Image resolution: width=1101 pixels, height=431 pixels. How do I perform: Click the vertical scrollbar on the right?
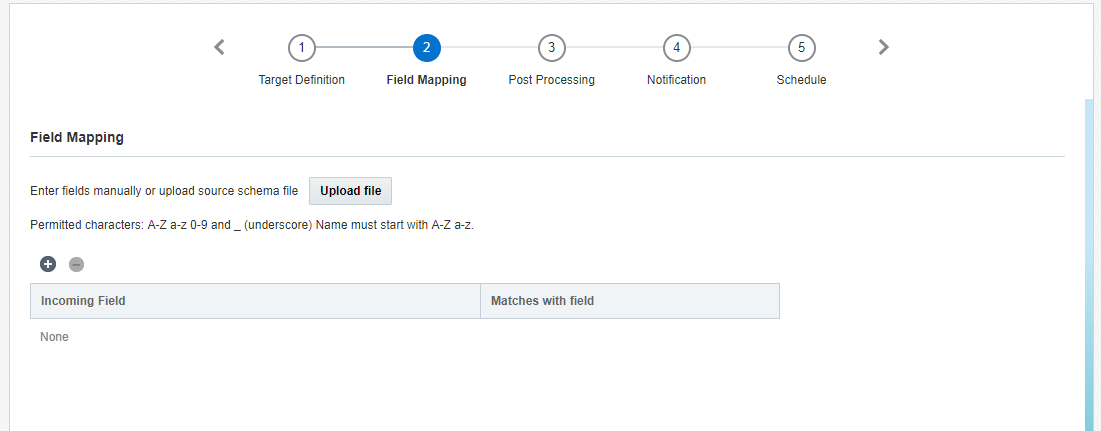(x=1089, y=265)
